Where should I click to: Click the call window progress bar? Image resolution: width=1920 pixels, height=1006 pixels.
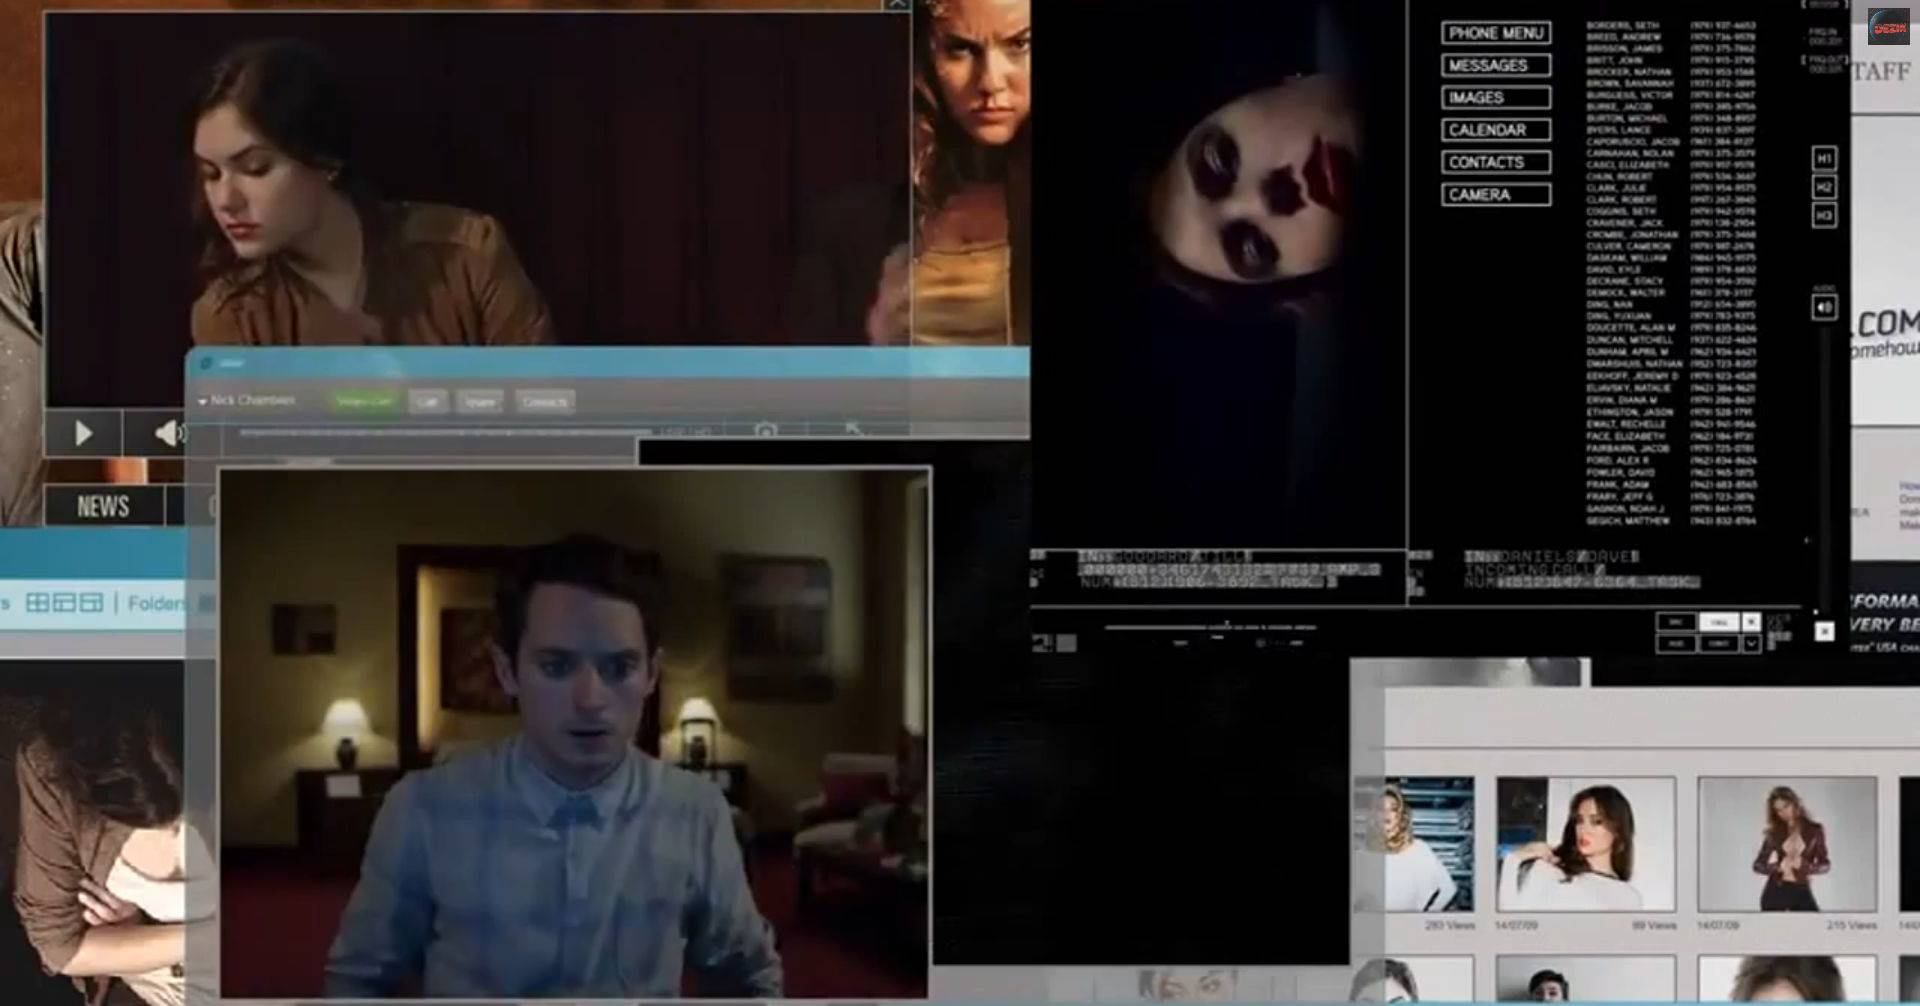[x=445, y=432]
